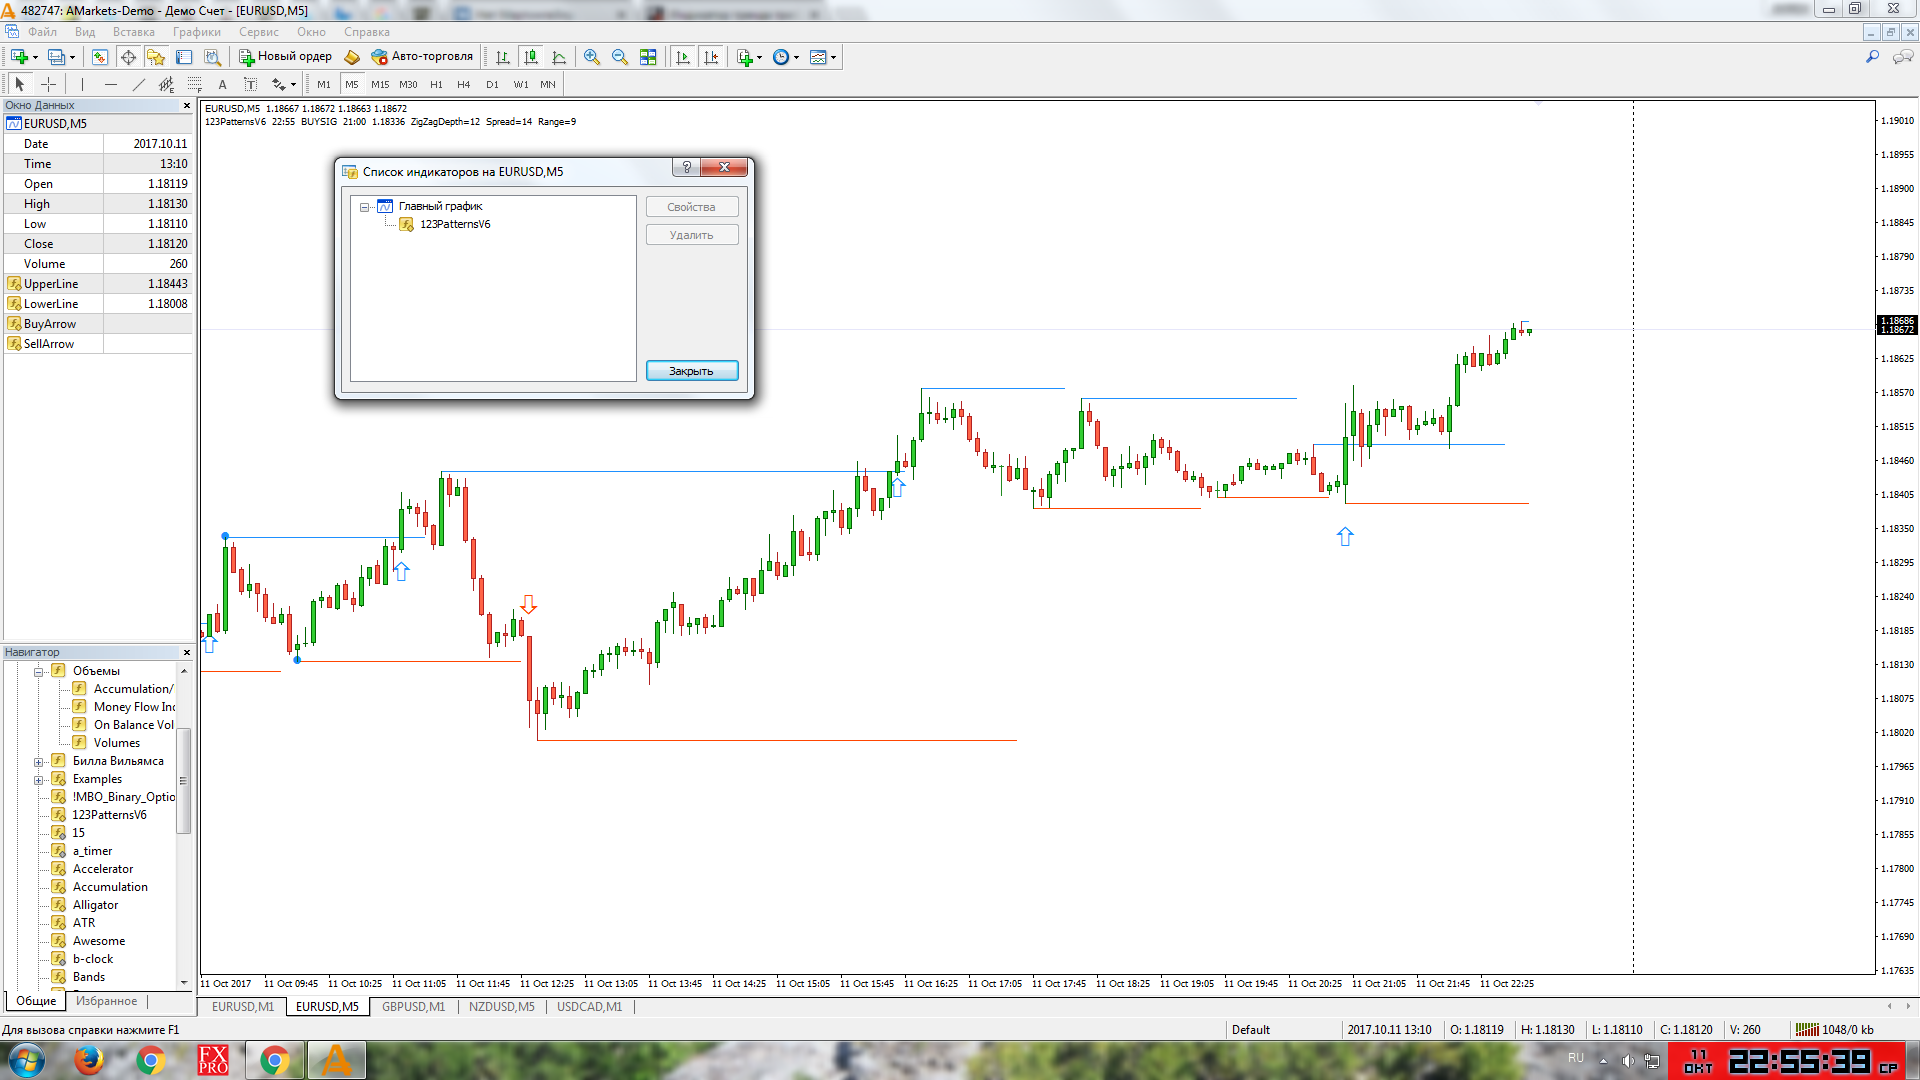Switch to the GBPUSD,M1 chart tab
This screenshot has width=1920, height=1080.
413,1007
